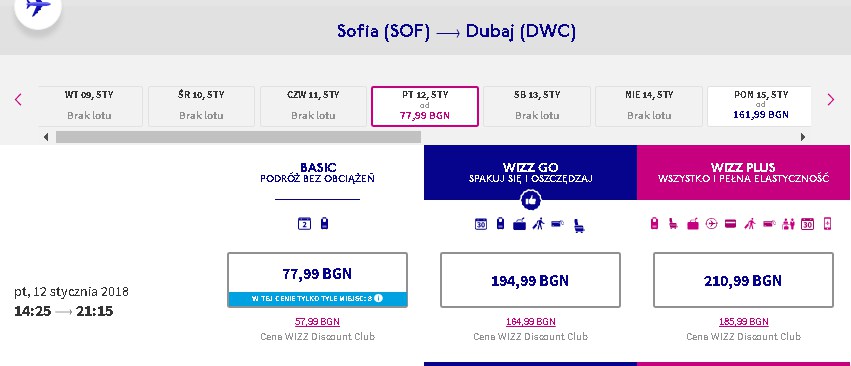Click the seat icon under WIZZ GO
This screenshot has height=366, width=851.
tap(579, 226)
